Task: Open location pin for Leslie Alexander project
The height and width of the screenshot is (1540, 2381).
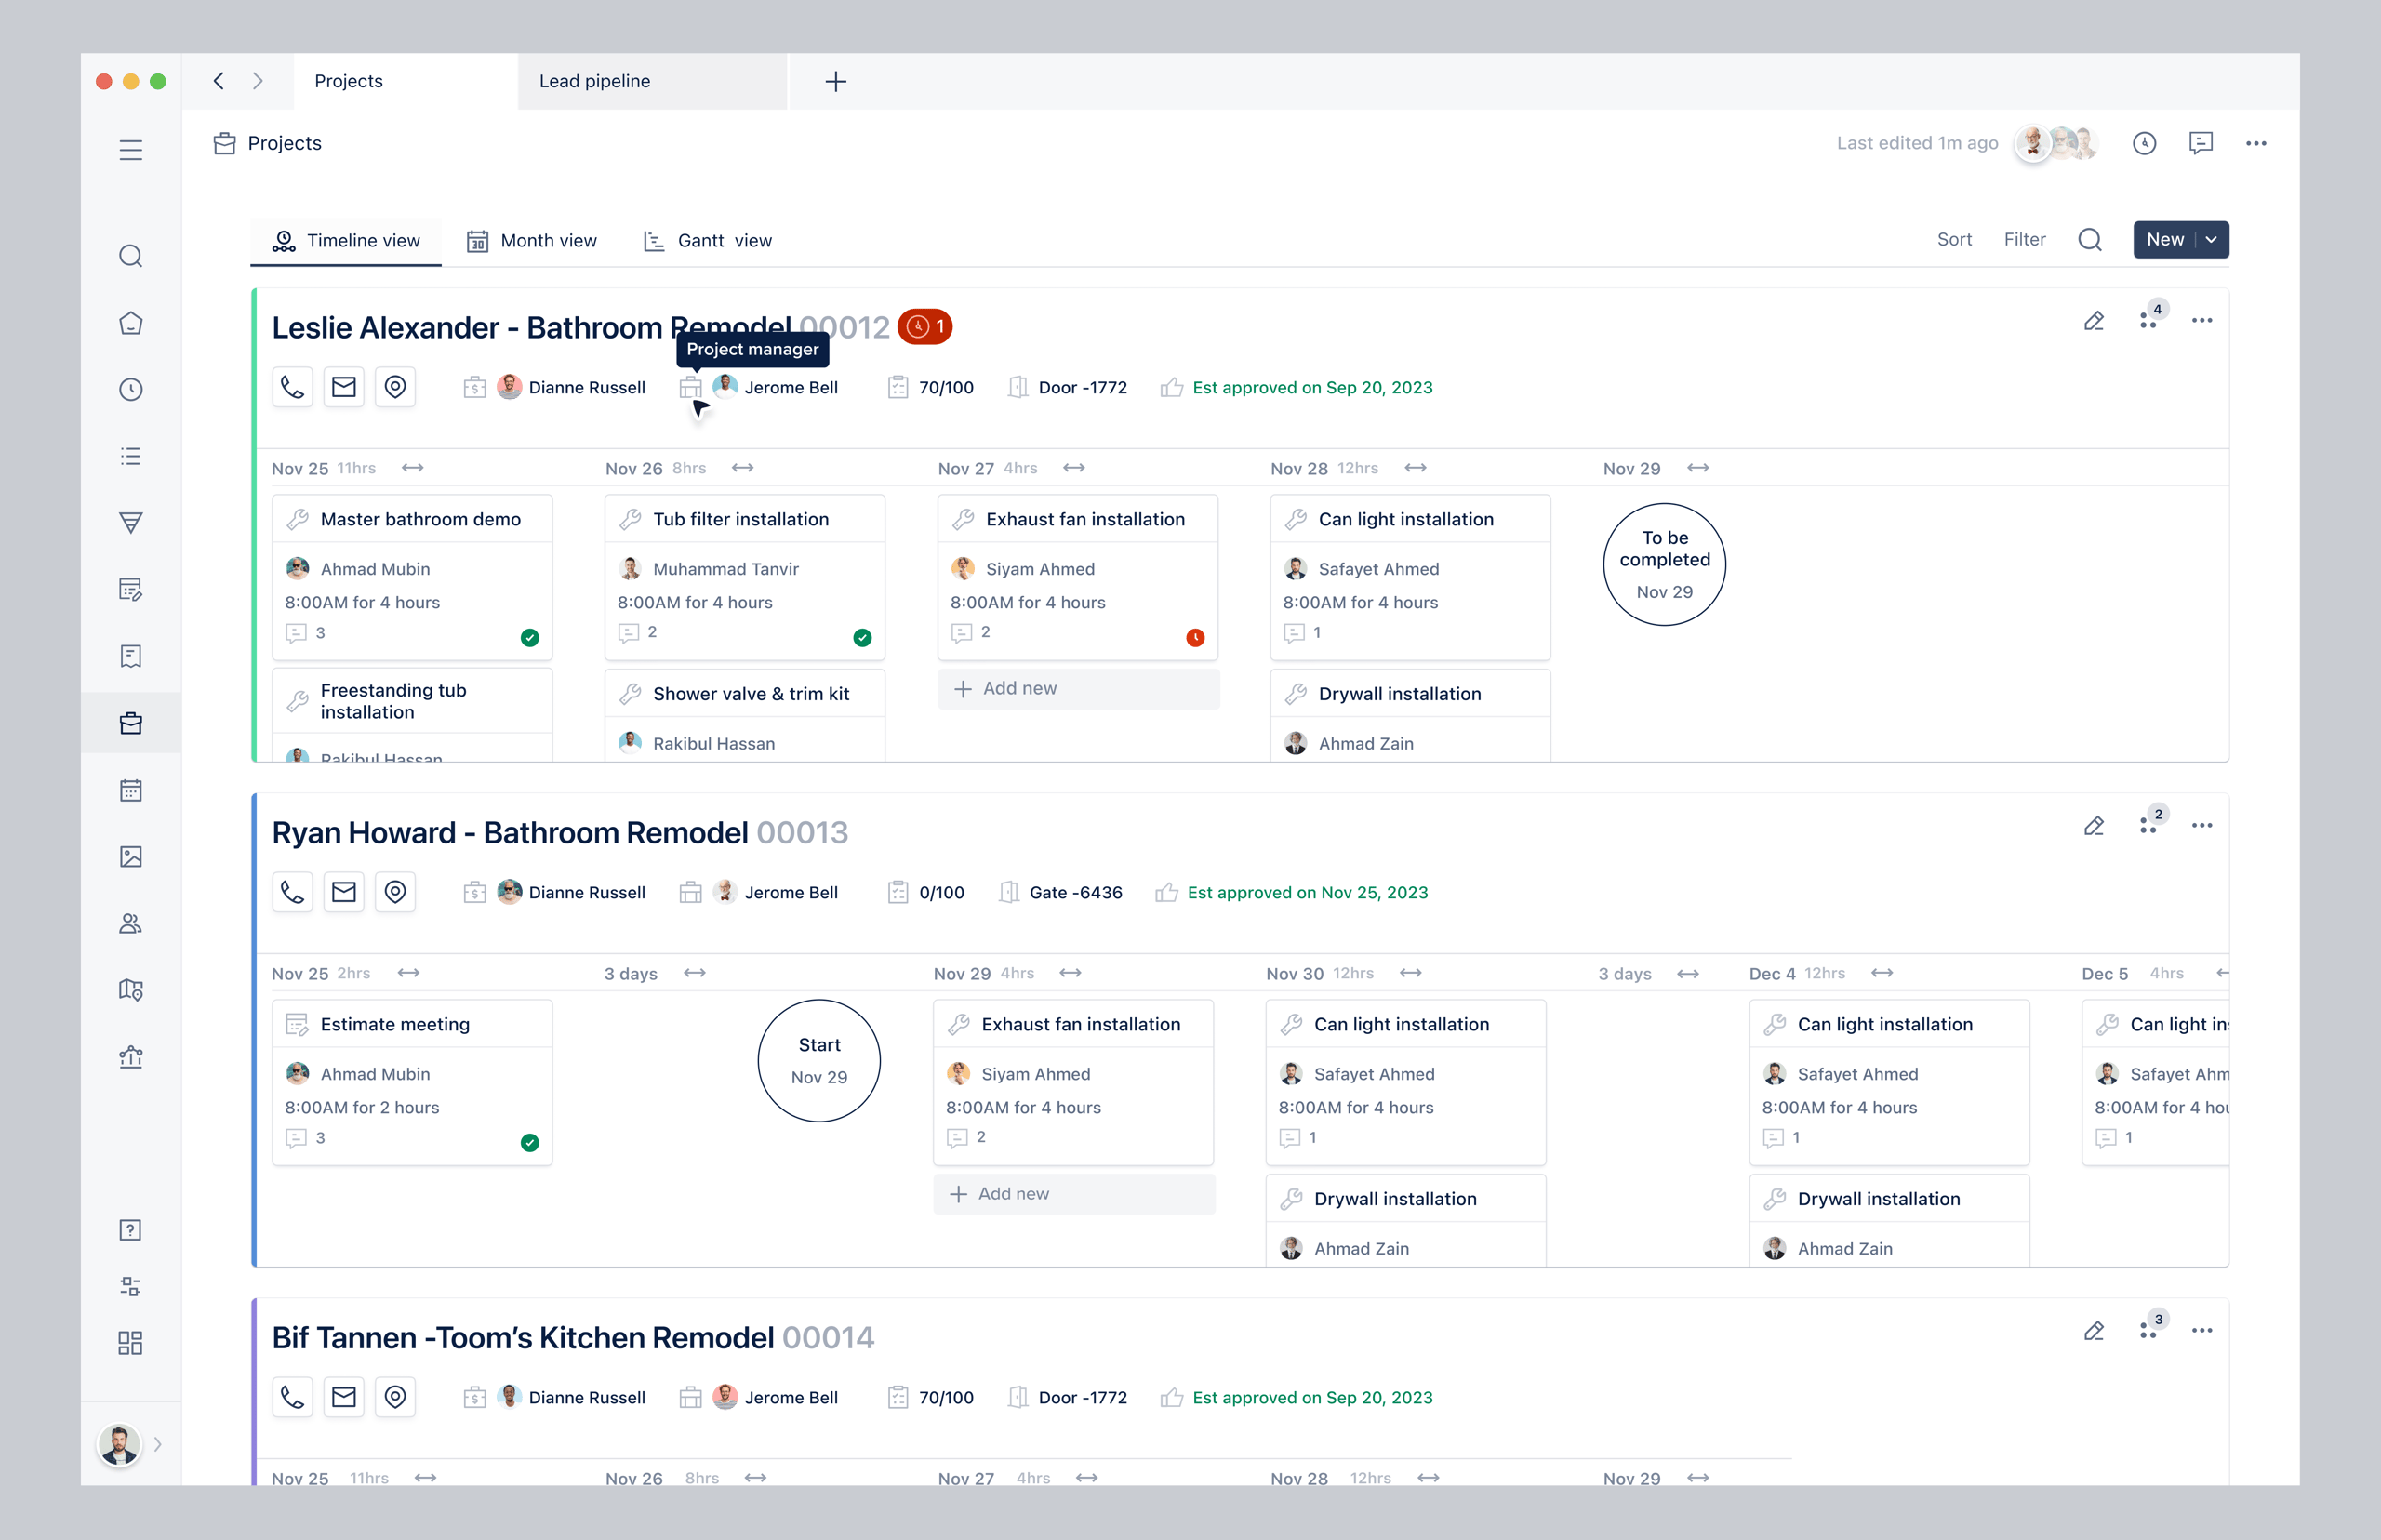Action: 395,387
